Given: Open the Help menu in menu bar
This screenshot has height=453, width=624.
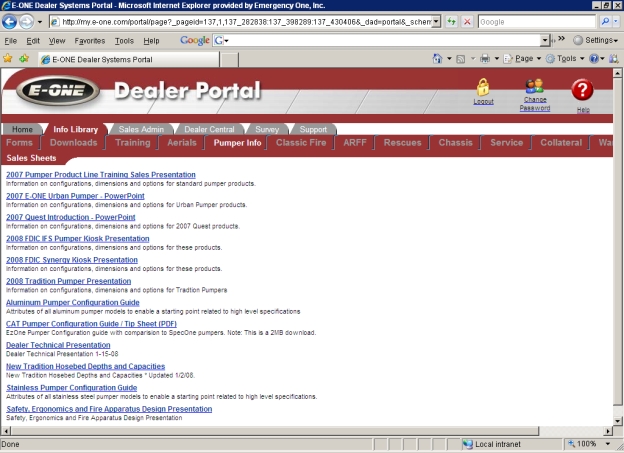Looking at the screenshot, I should [151, 41].
